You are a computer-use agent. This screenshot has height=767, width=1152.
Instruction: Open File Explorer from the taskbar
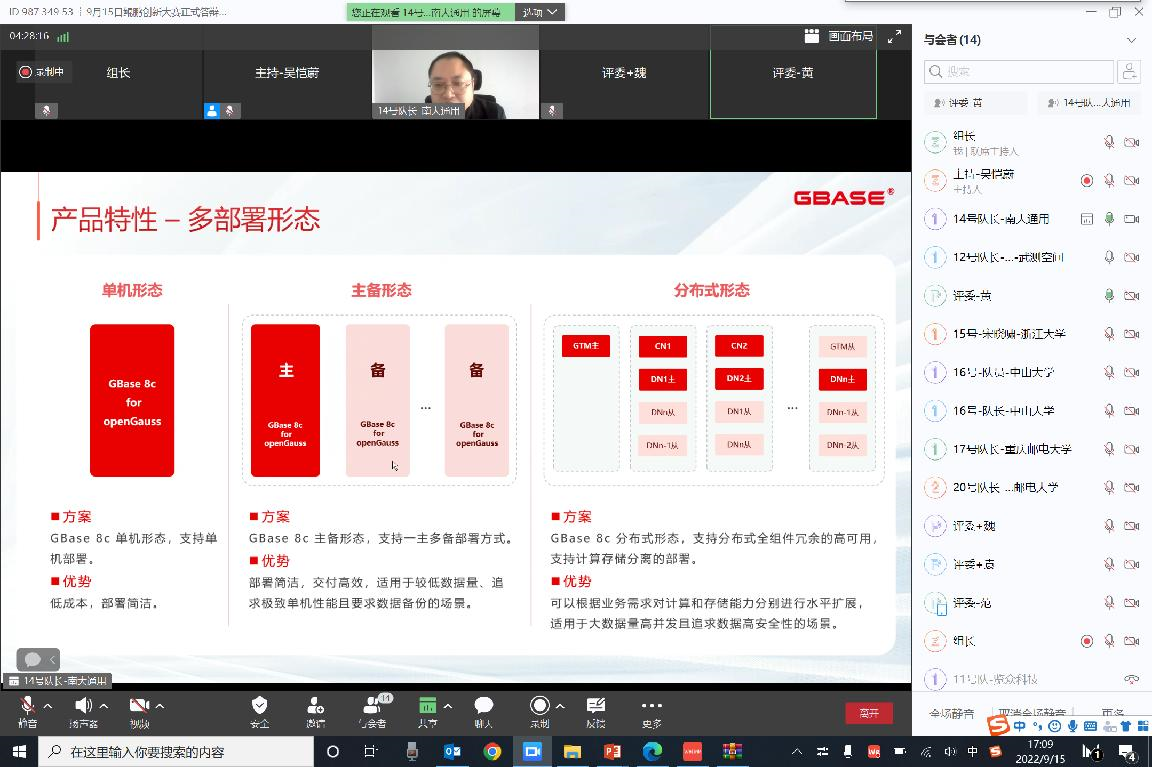coord(572,752)
